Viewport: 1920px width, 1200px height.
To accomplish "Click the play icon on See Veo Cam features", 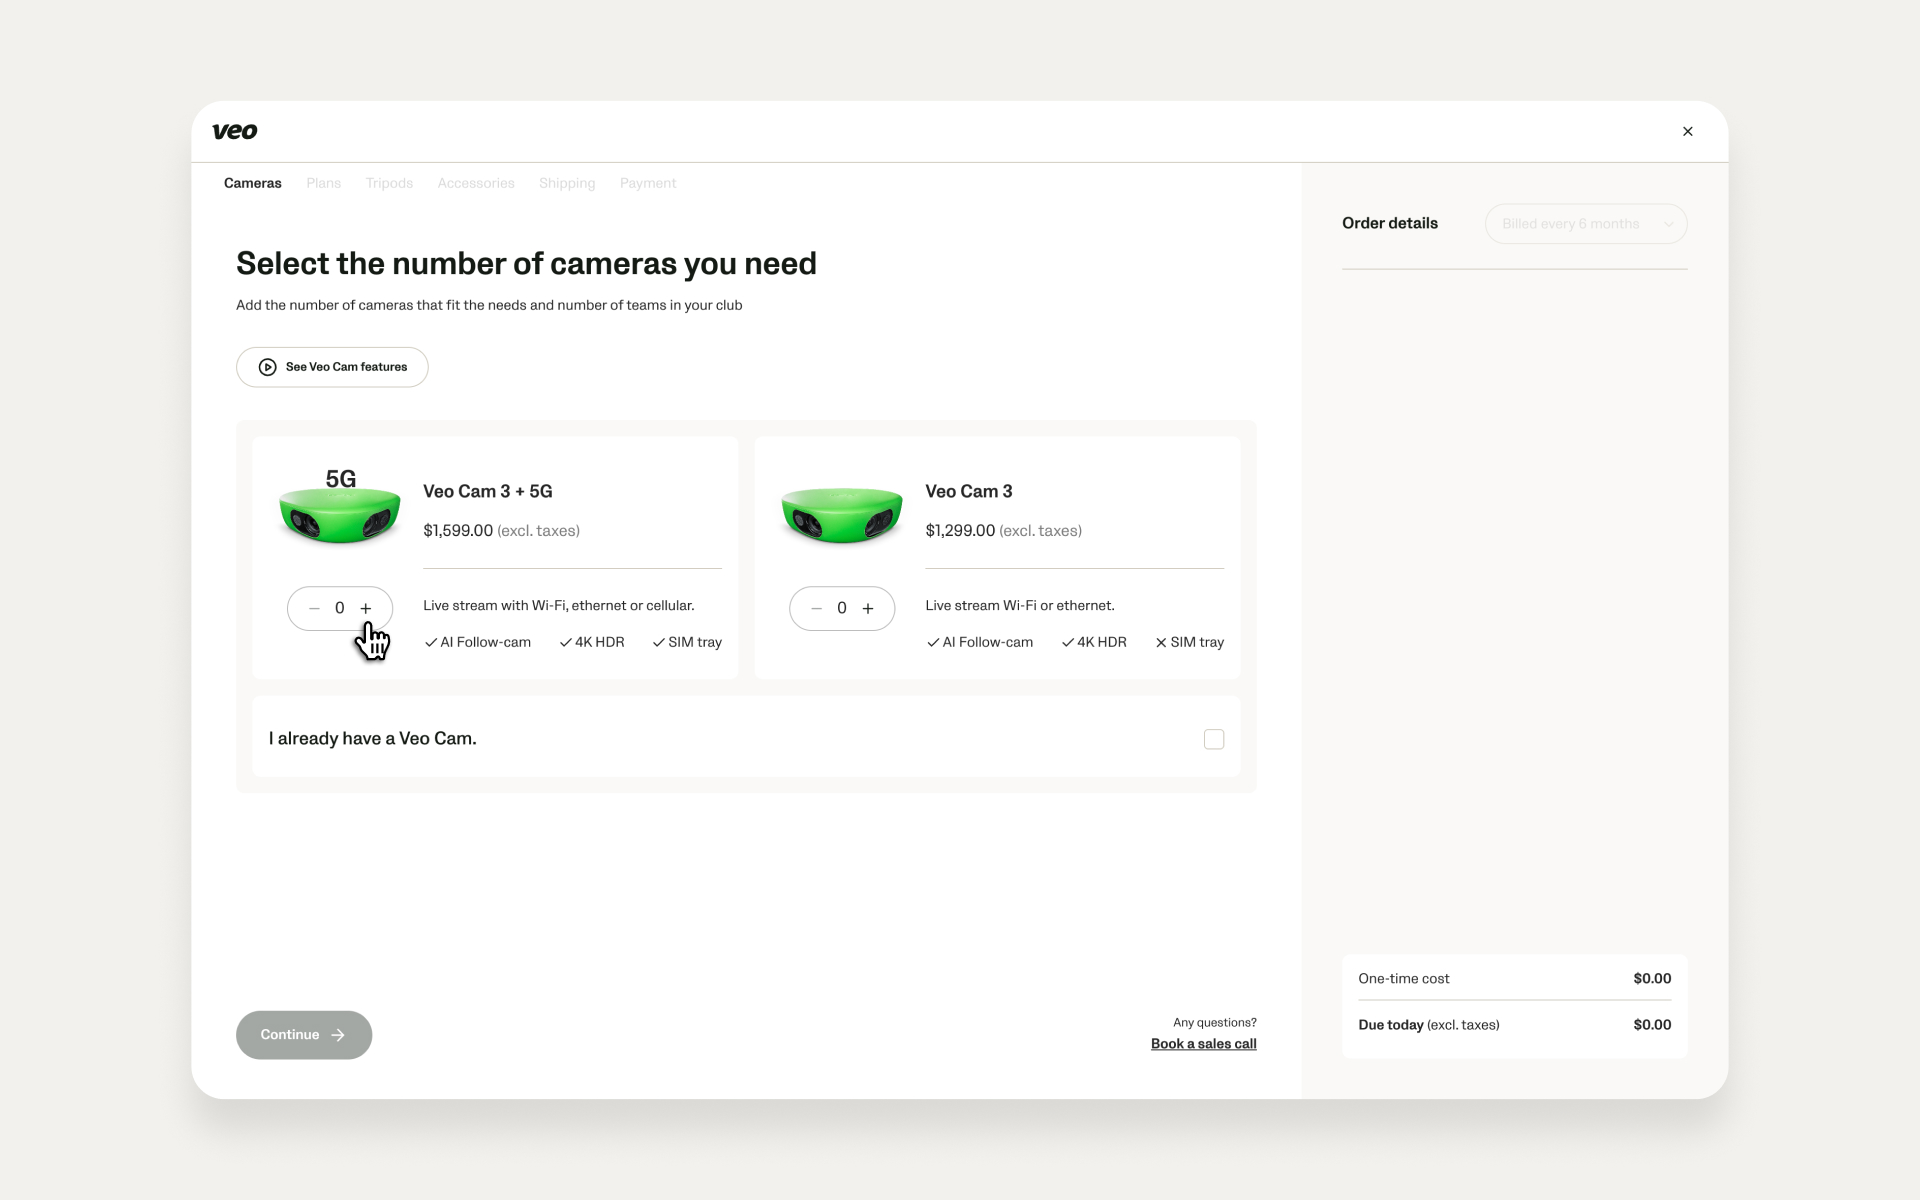I will (268, 367).
